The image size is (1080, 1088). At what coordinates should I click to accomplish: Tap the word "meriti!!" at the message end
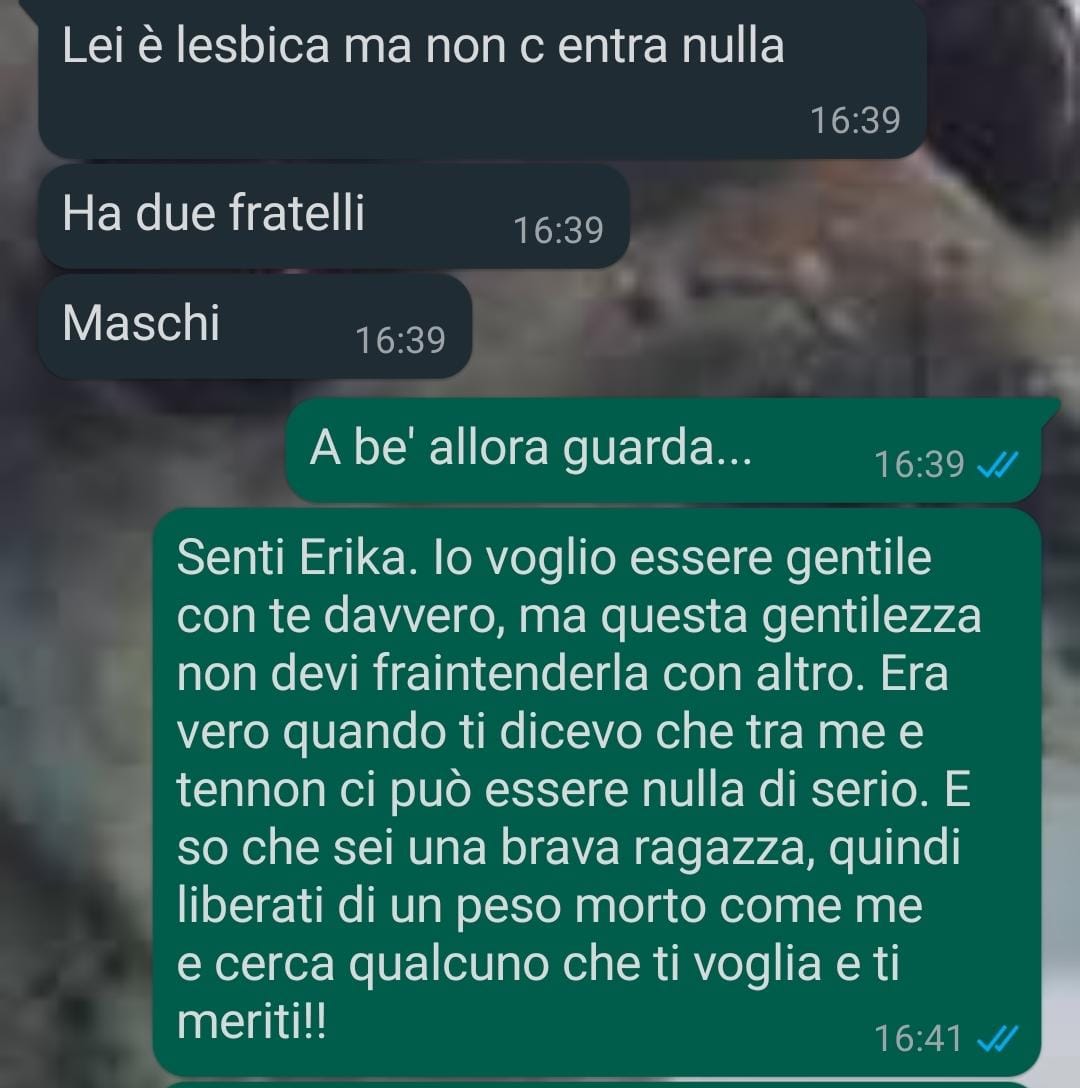tap(251, 1022)
